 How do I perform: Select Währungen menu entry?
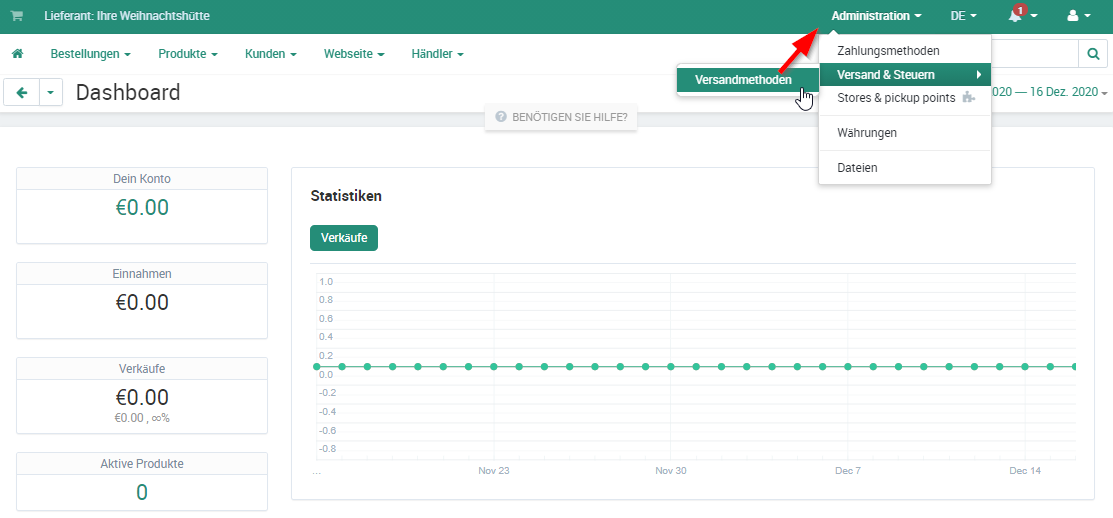(x=905, y=133)
